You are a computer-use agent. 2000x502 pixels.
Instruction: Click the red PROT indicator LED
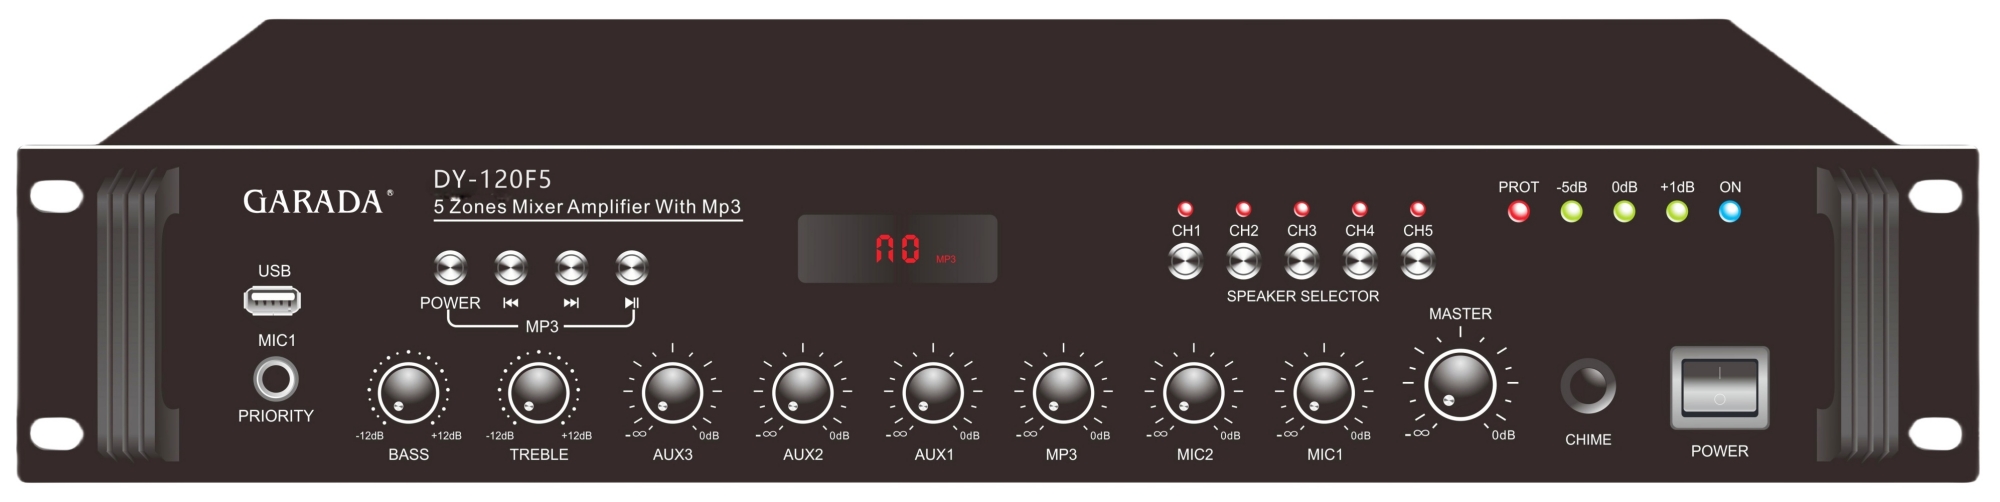[x=1518, y=212]
